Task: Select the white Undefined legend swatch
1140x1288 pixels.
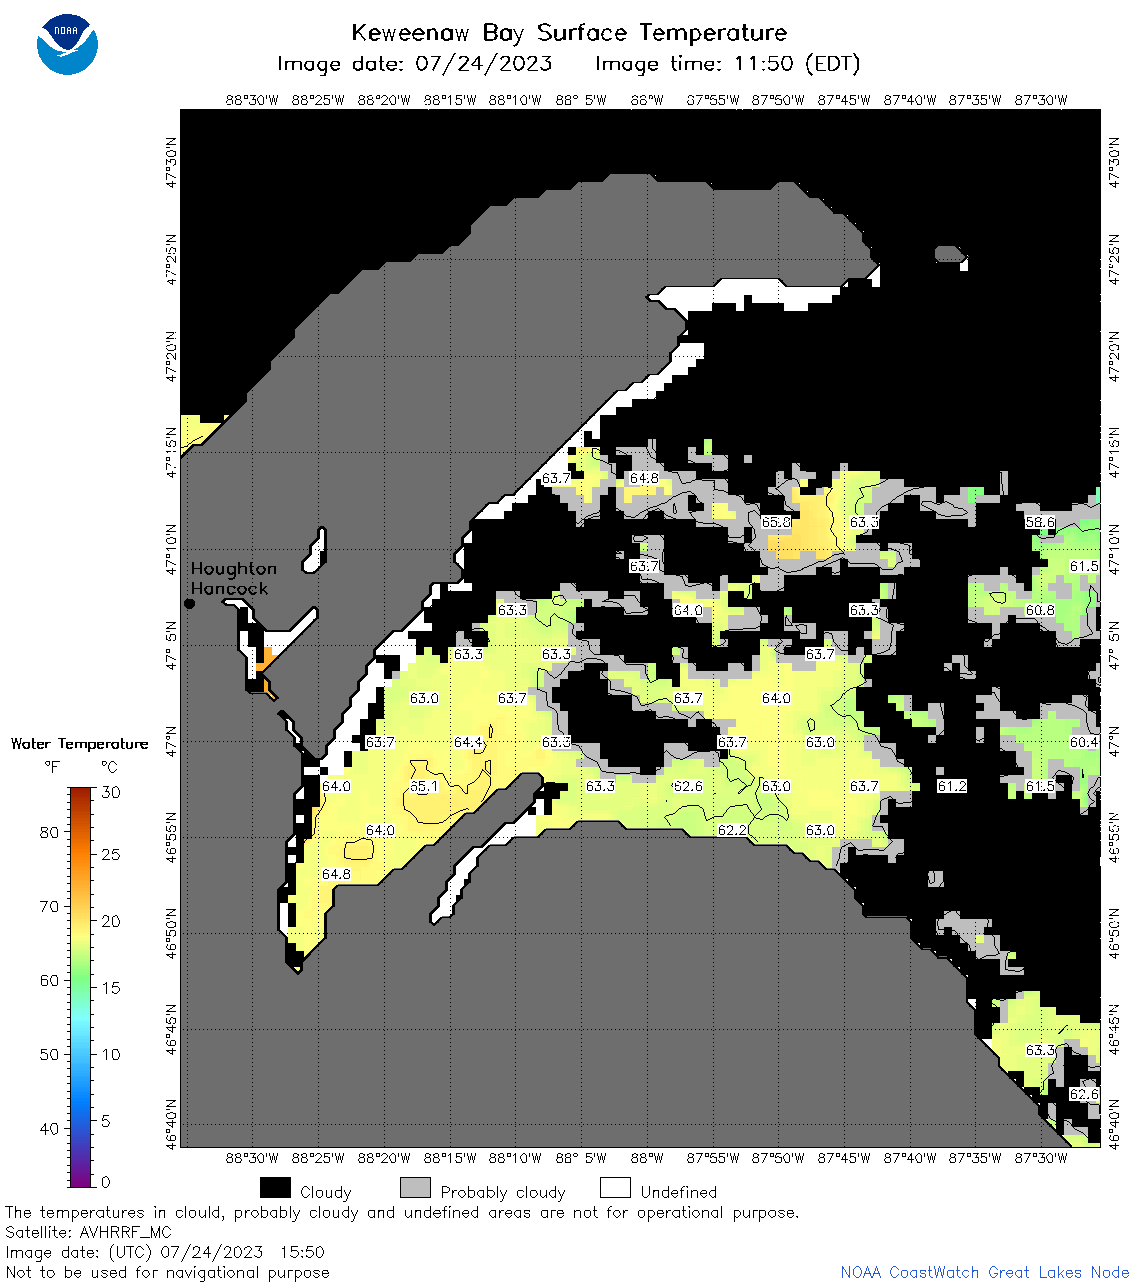Action: pyautogui.click(x=615, y=1188)
